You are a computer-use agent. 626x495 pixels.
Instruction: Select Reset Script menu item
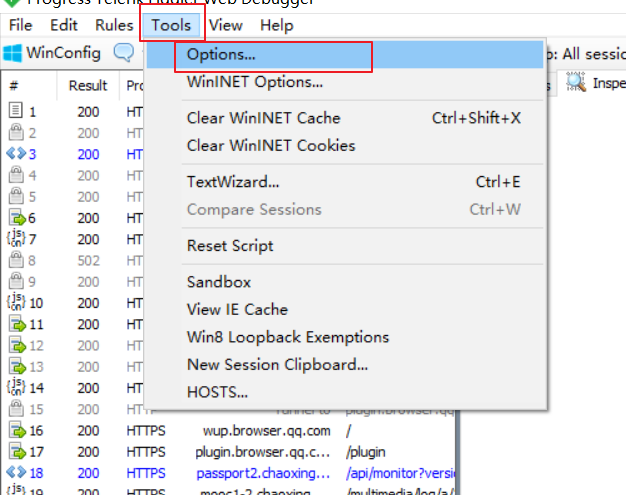click(345, 246)
